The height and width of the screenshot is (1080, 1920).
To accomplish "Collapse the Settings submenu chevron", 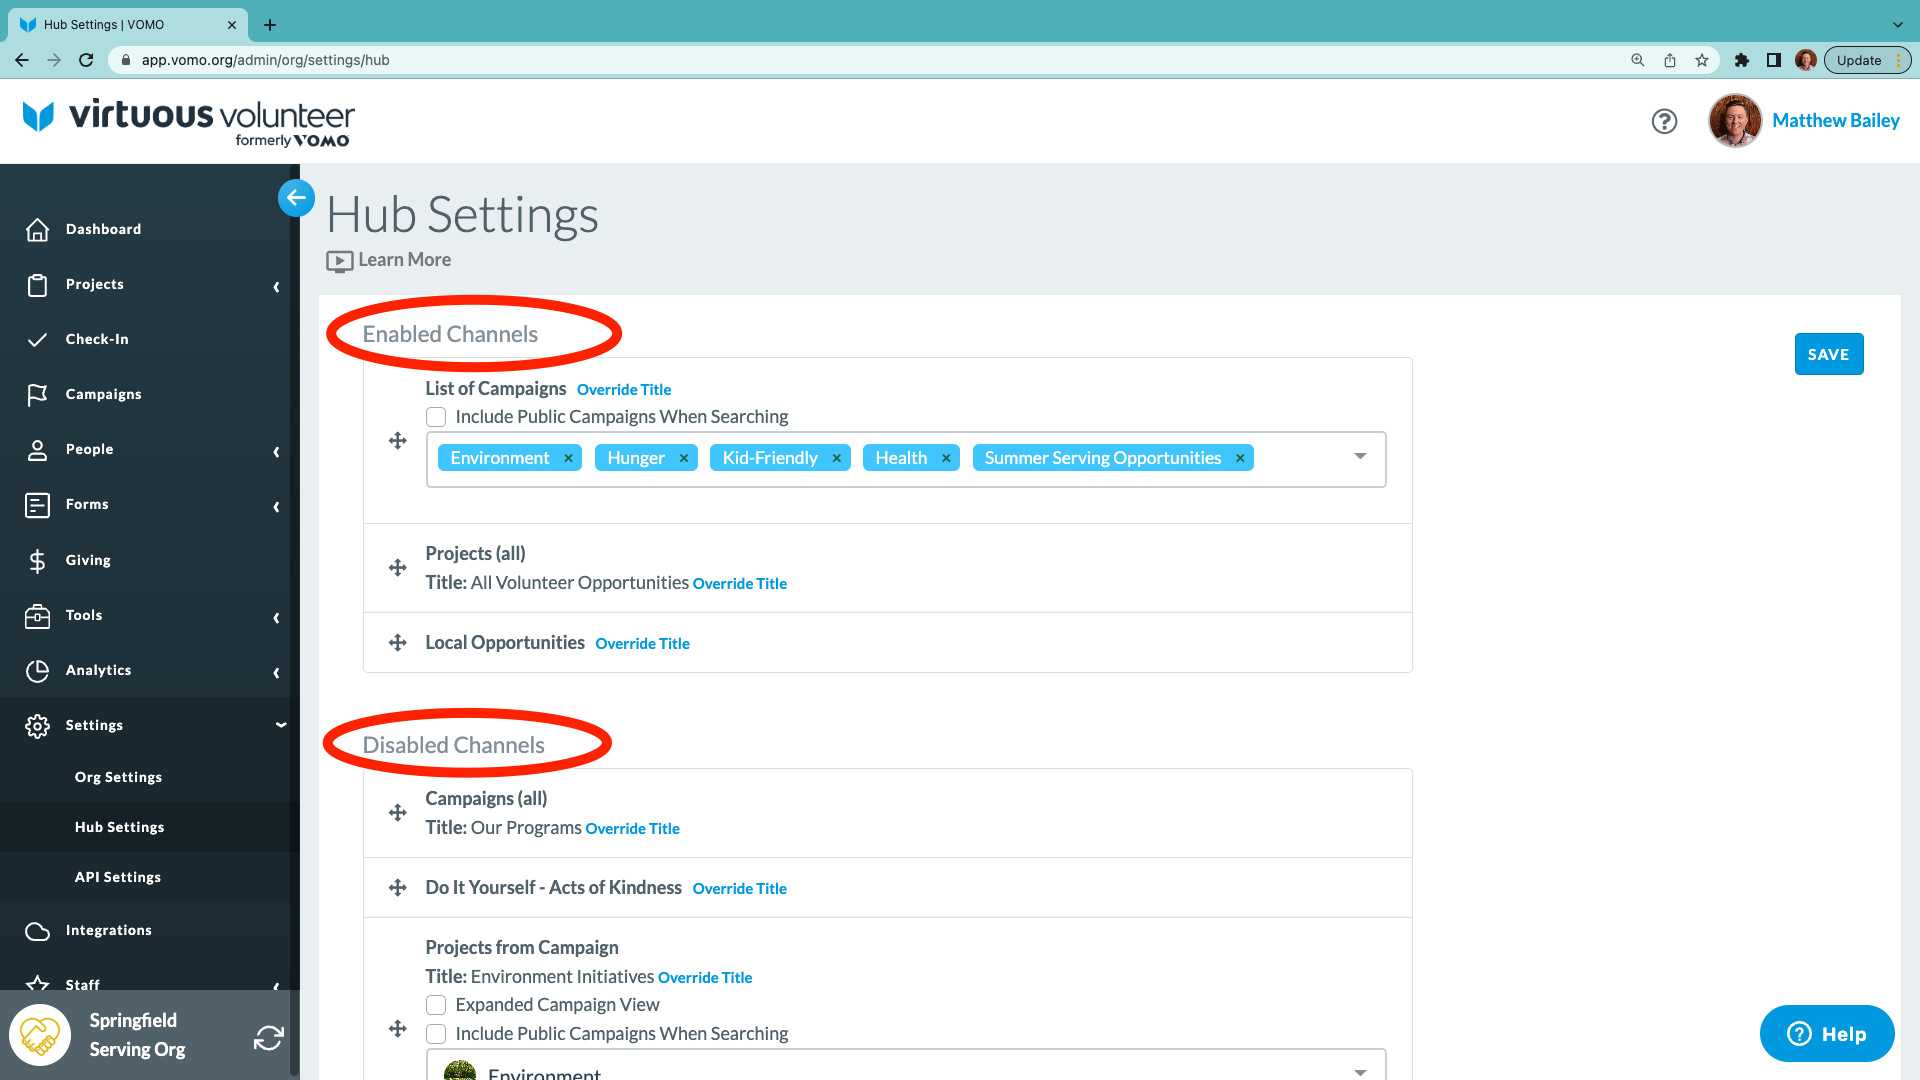I will (x=281, y=725).
